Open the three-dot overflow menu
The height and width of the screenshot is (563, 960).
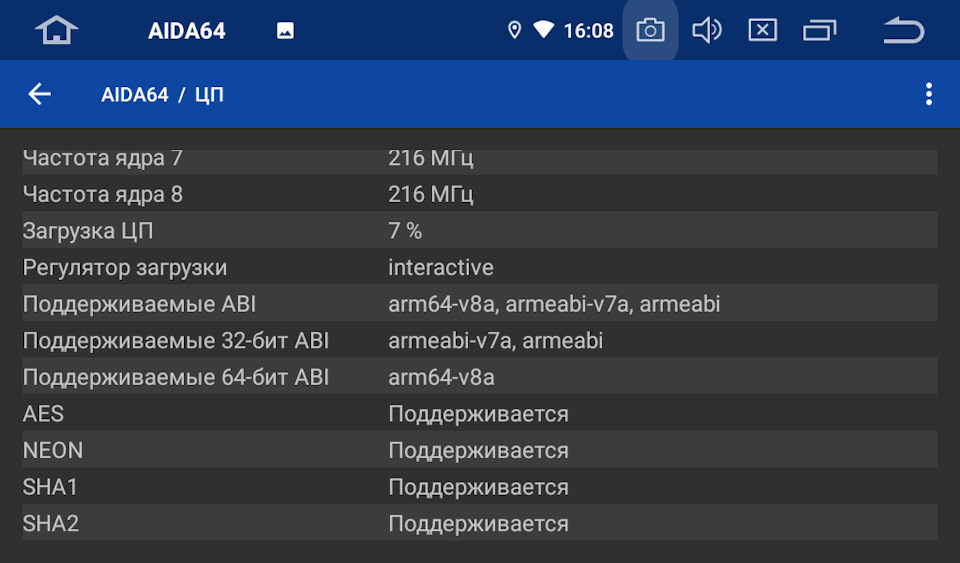coord(928,94)
